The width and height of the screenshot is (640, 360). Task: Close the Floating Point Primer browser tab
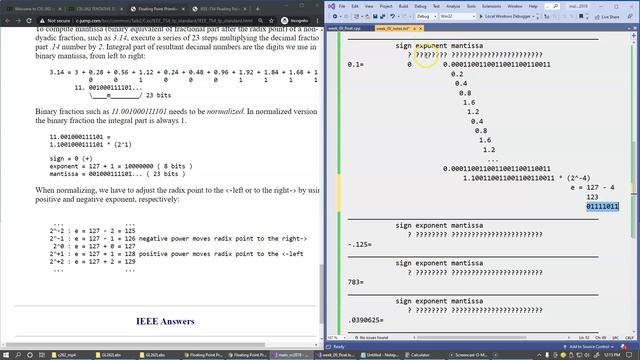click(183, 9)
